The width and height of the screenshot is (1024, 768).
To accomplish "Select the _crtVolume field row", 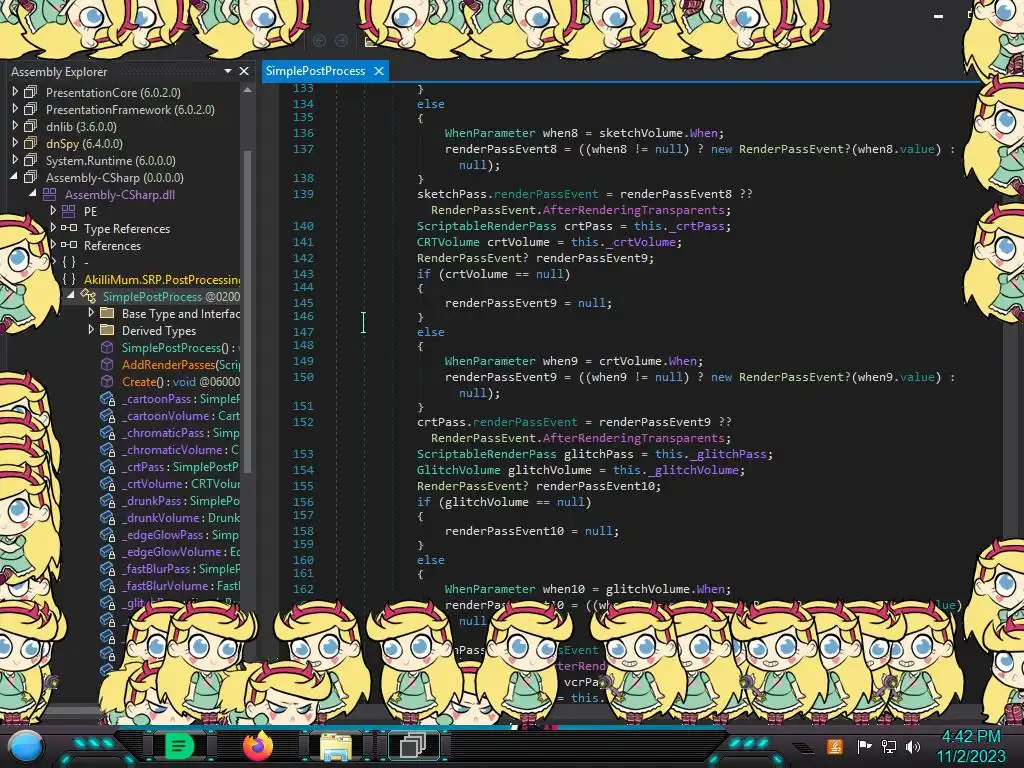I will 170,483.
